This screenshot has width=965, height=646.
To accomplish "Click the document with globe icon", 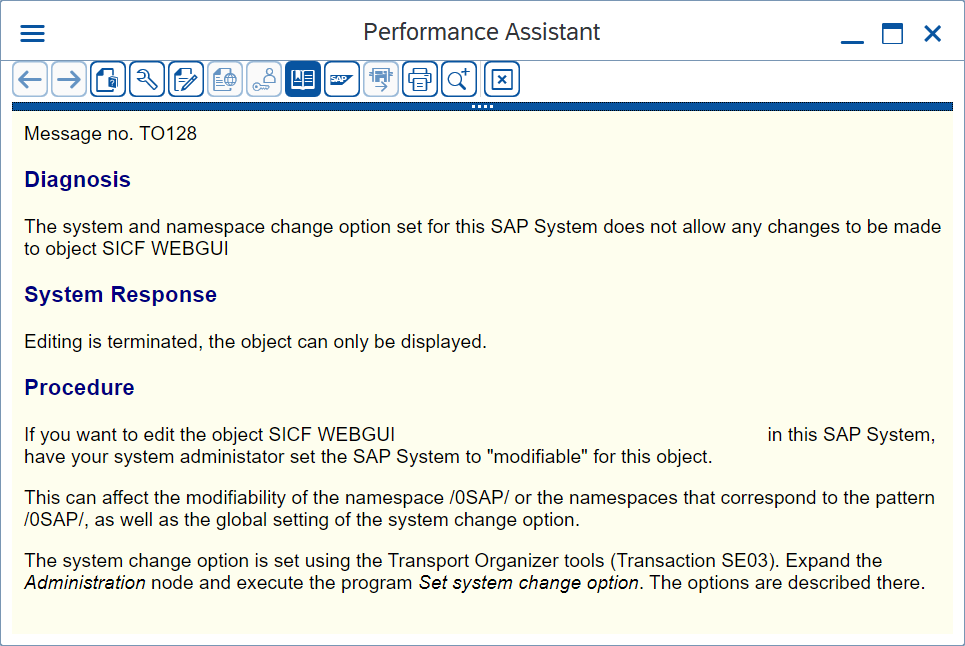I will click(x=225, y=79).
